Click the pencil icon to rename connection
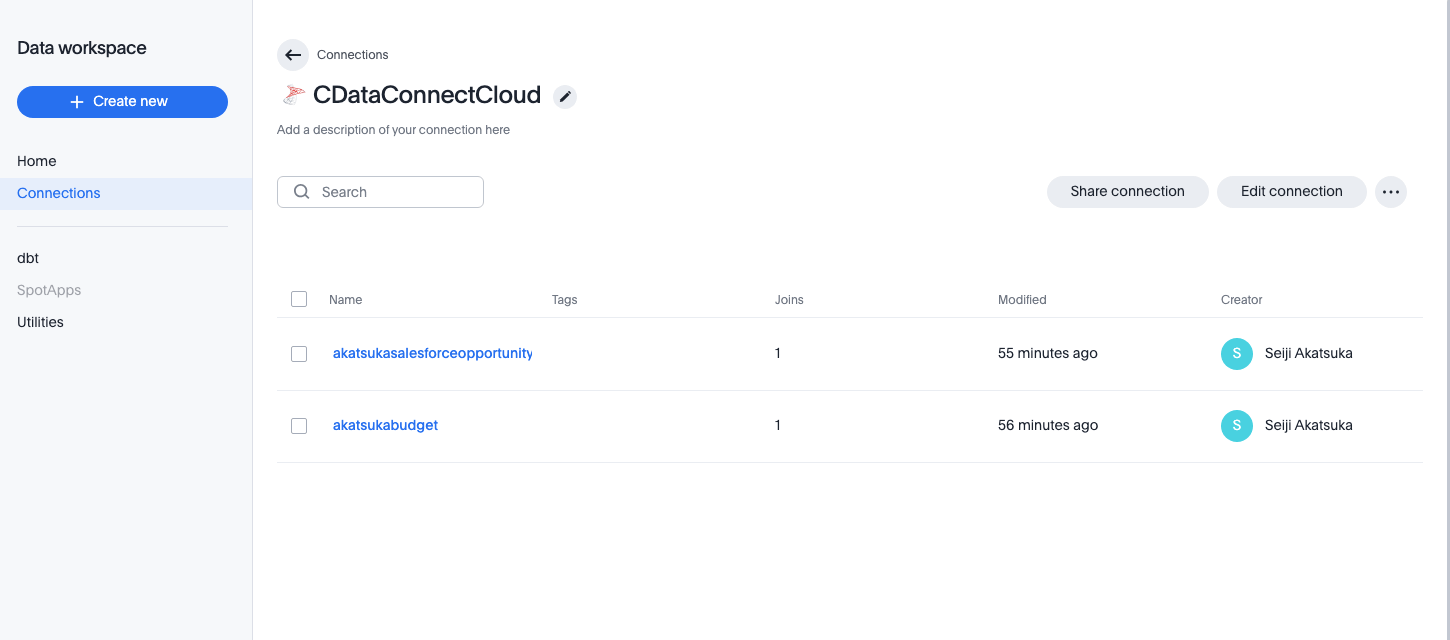 (565, 96)
